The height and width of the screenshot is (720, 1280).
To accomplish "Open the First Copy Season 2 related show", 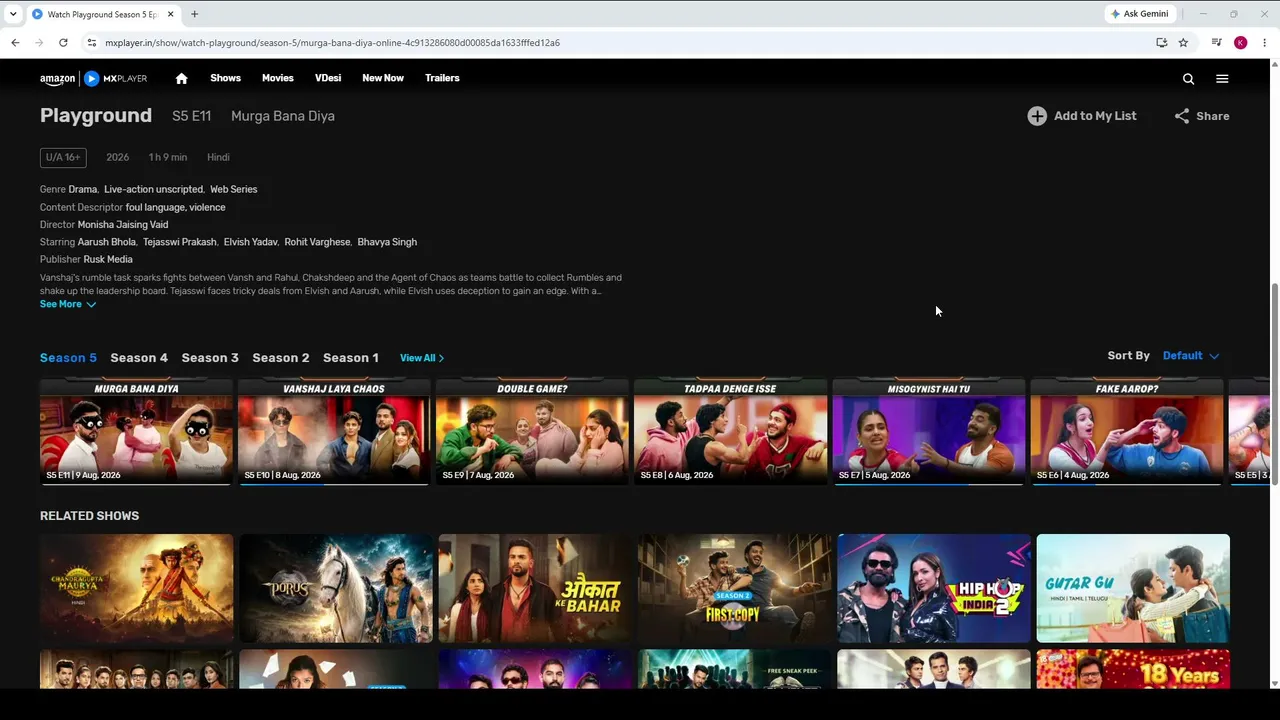I will coord(734,588).
